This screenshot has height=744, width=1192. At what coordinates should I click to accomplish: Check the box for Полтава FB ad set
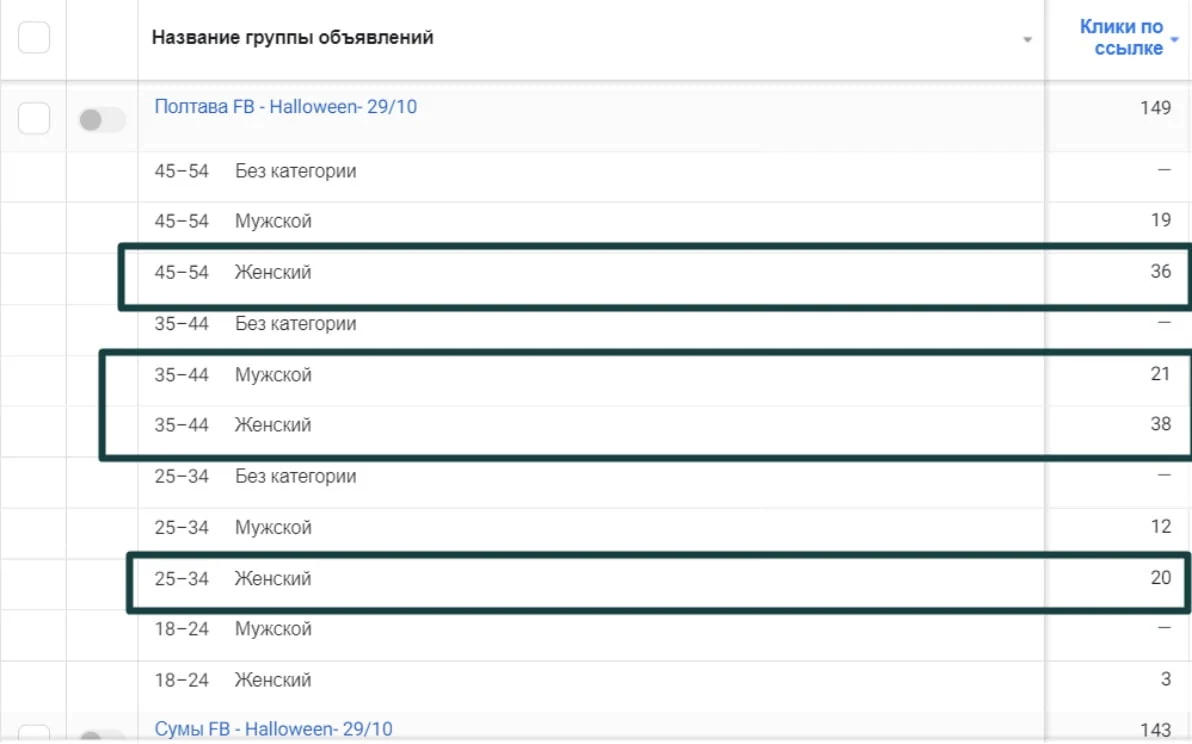pos(33,119)
